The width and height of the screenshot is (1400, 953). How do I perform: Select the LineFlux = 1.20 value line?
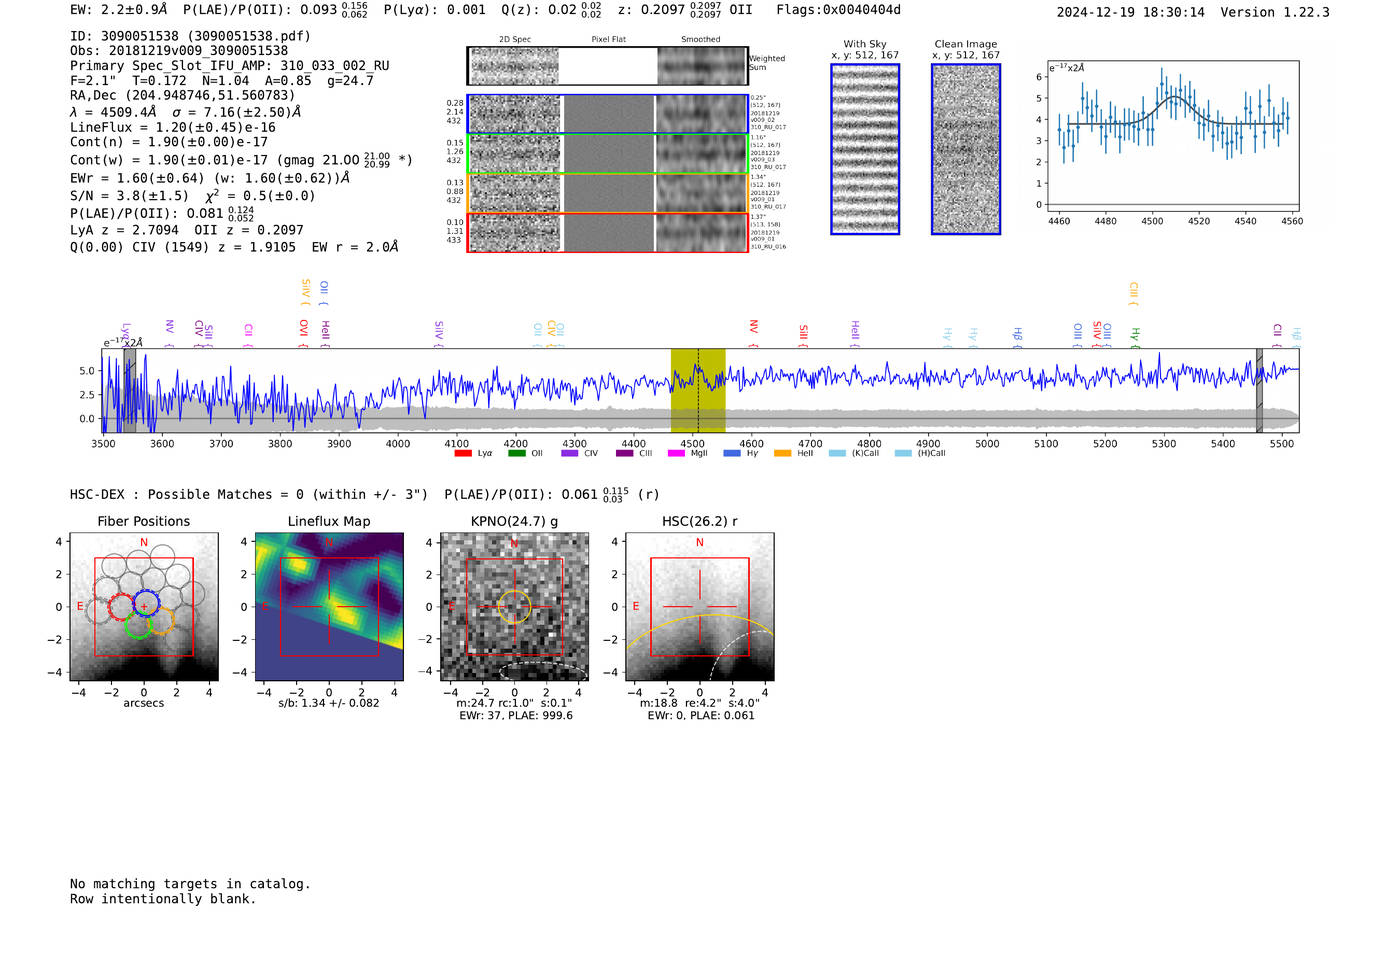[173, 128]
